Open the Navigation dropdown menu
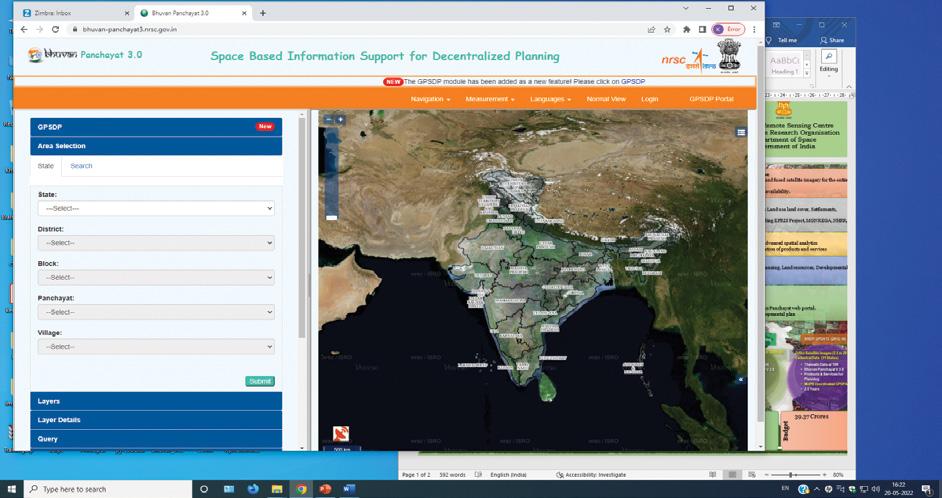942x498 pixels. pyautogui.click(x=430, y=99)
